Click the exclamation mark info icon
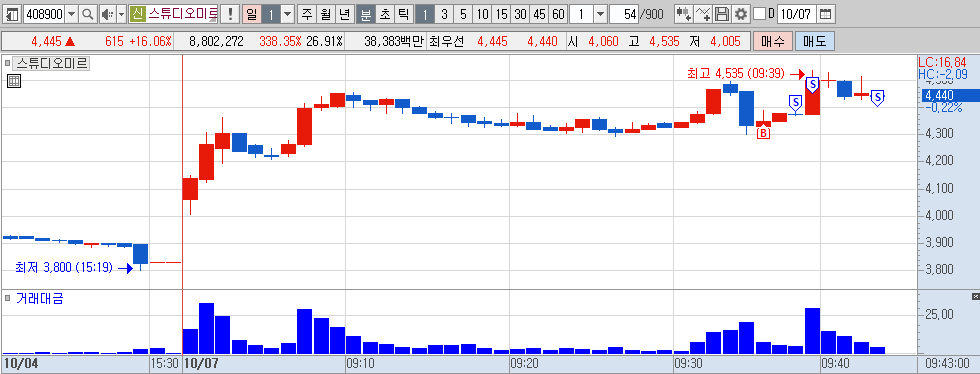 230,13
